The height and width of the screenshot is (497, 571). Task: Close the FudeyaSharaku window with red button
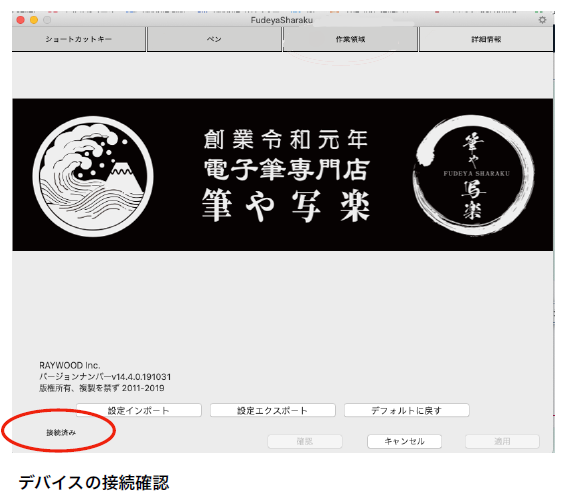[x=21, y=20]
